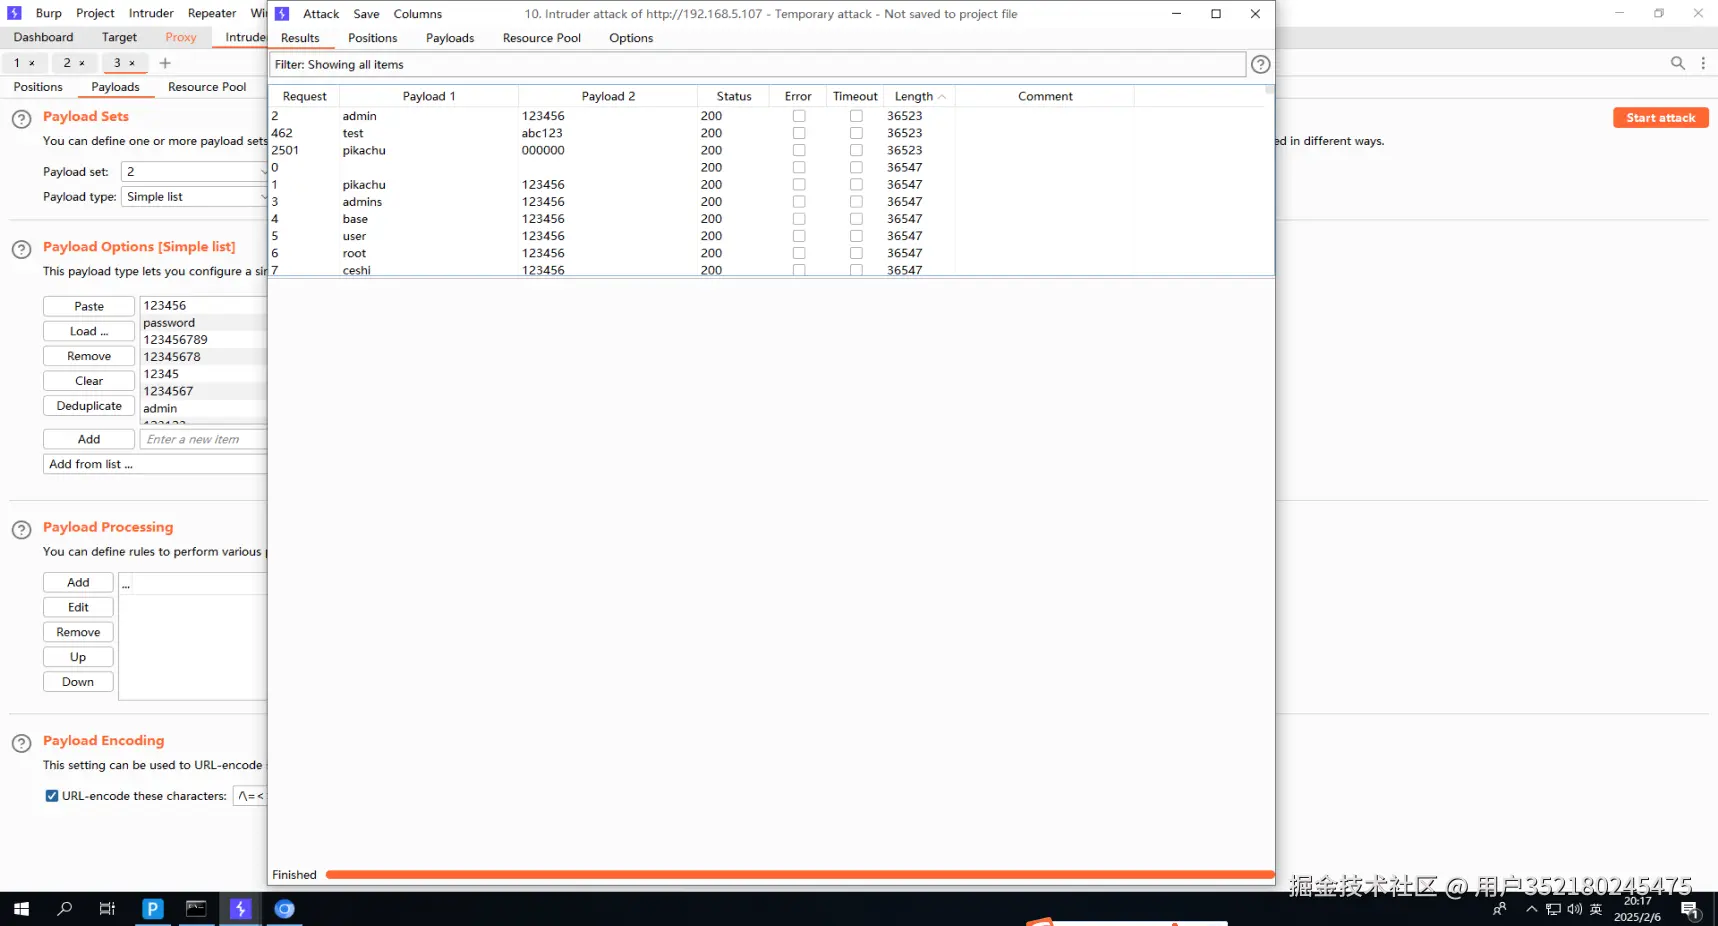
Task: Open Windows taskbar search
Action: [x=65, y=909]
